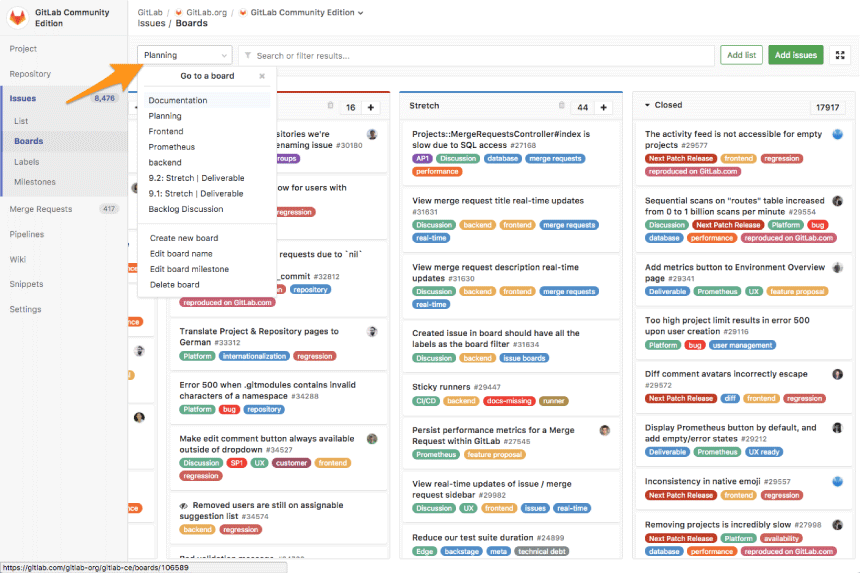
Task: Add new issue to the 16-count list
Action: point(371,107)
